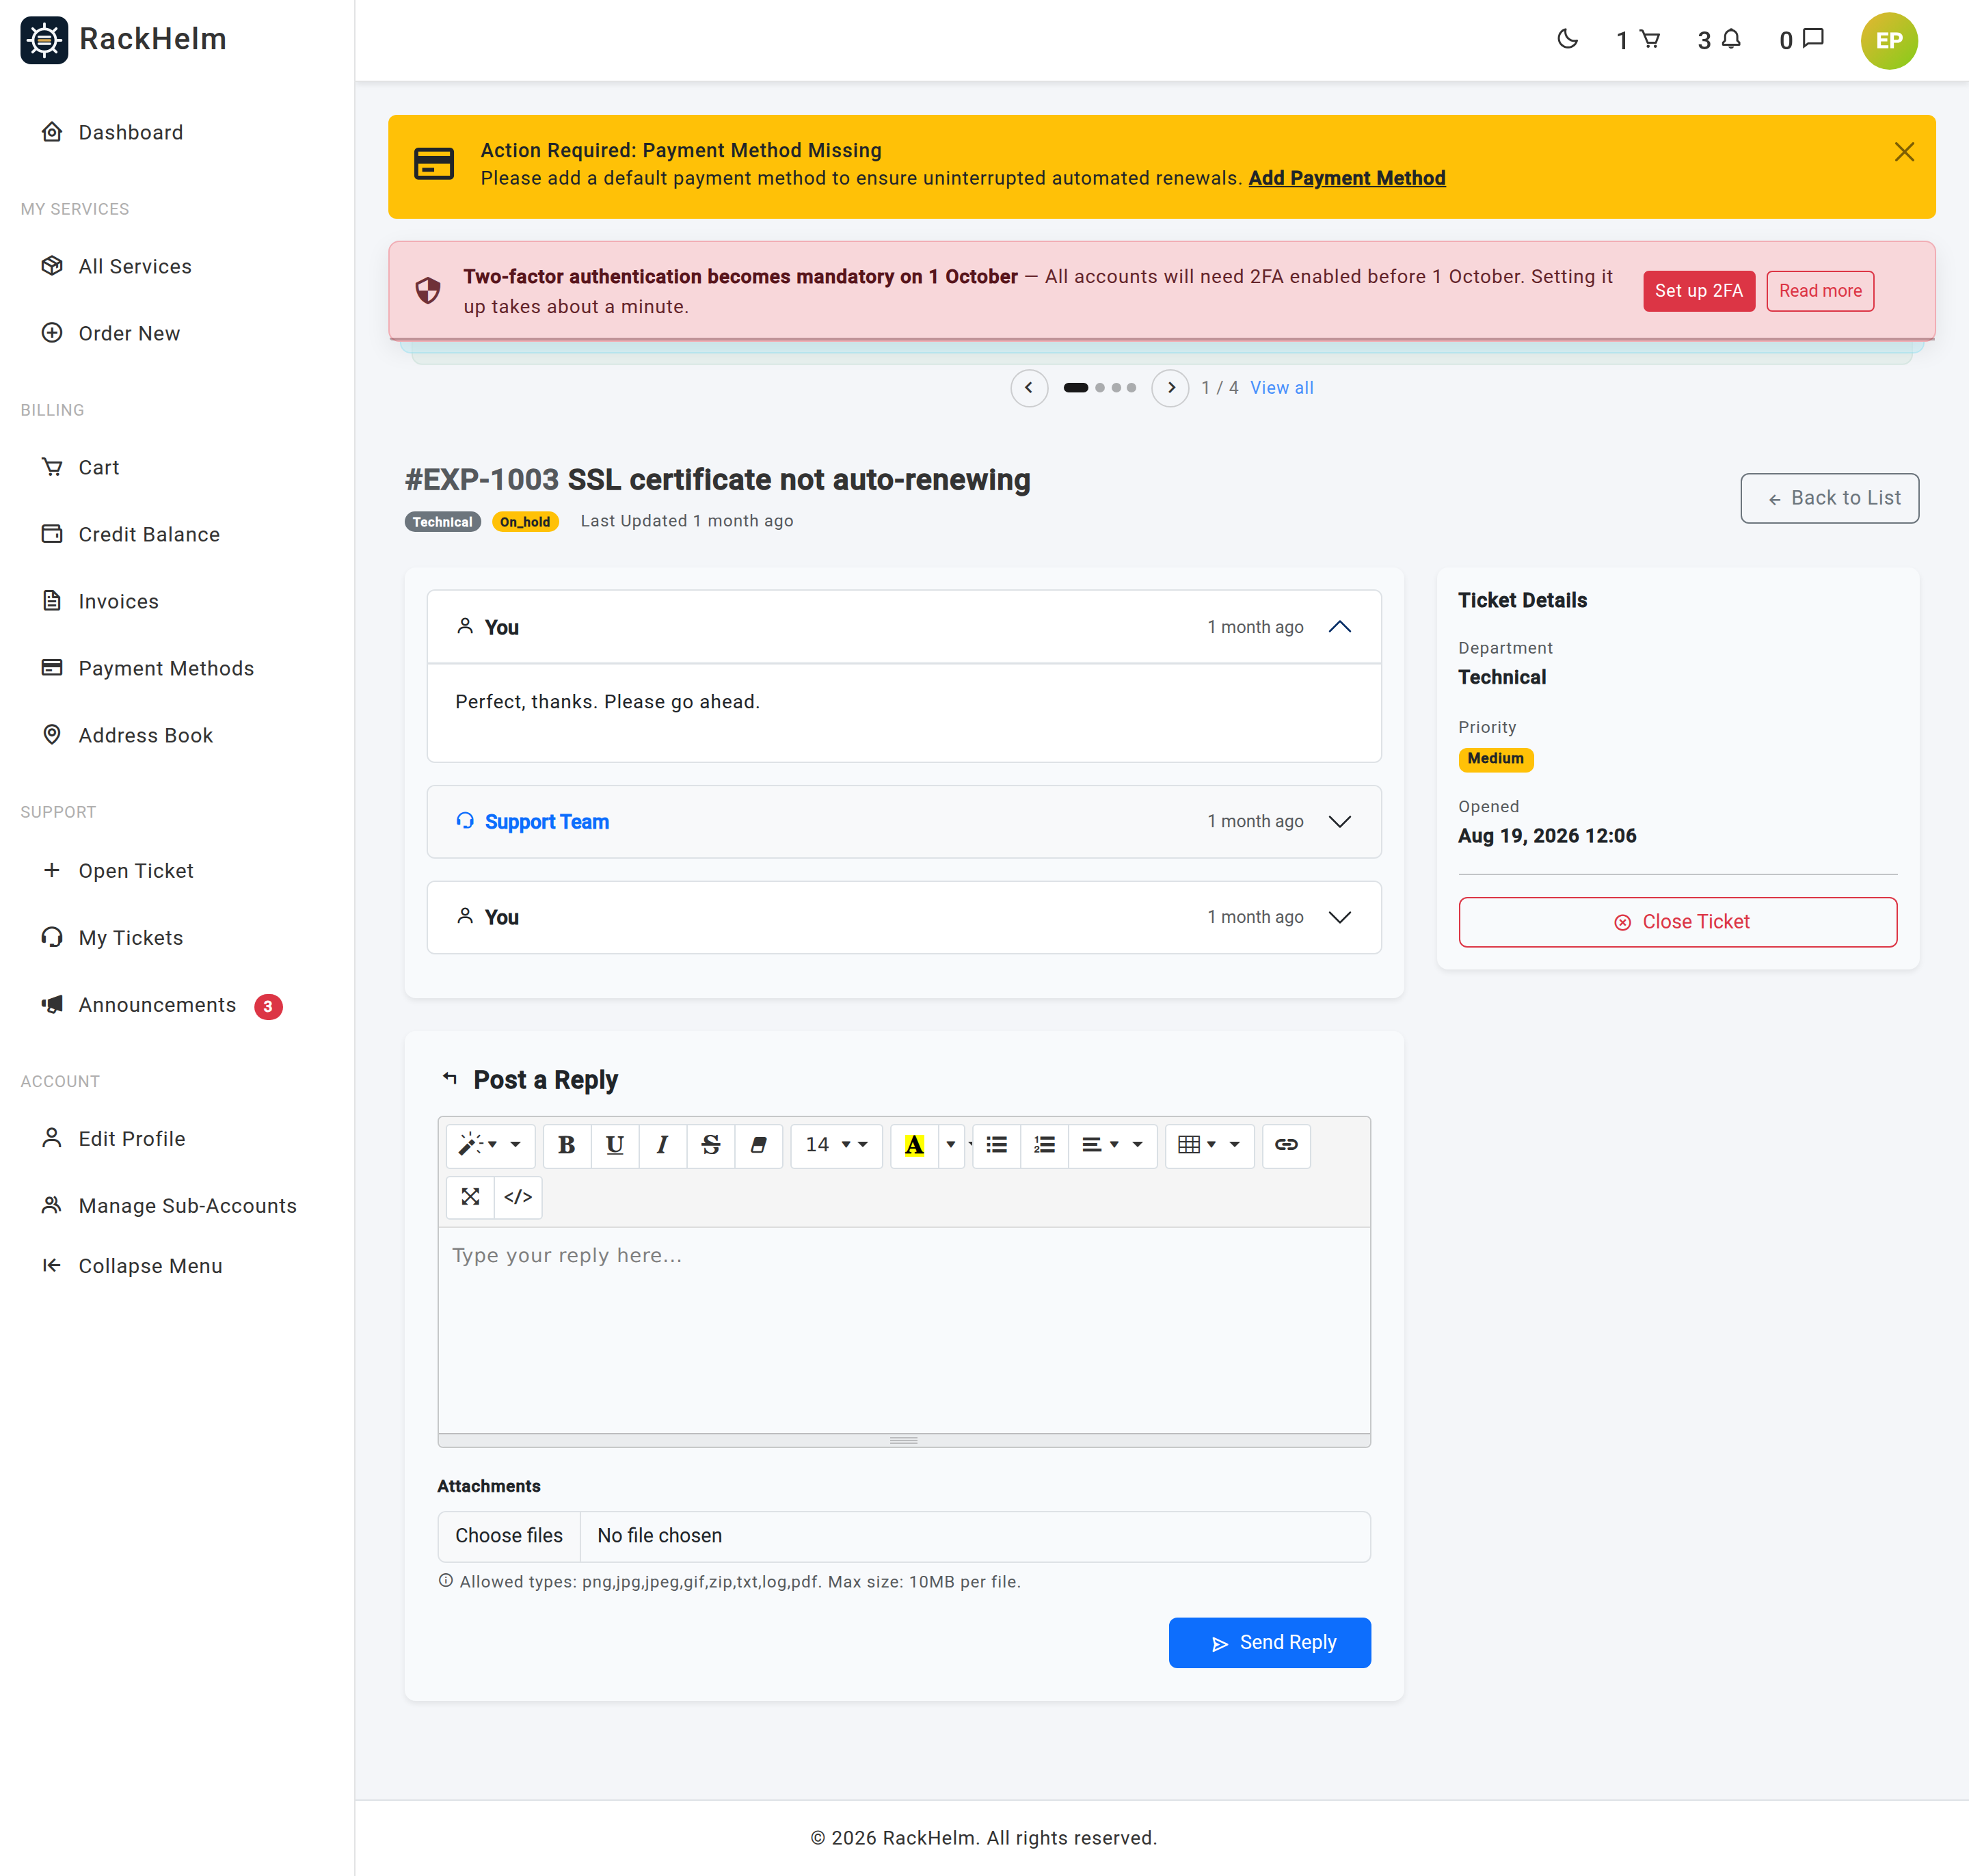
Task: Switch to code view in editor
Action: [518, 1197]
